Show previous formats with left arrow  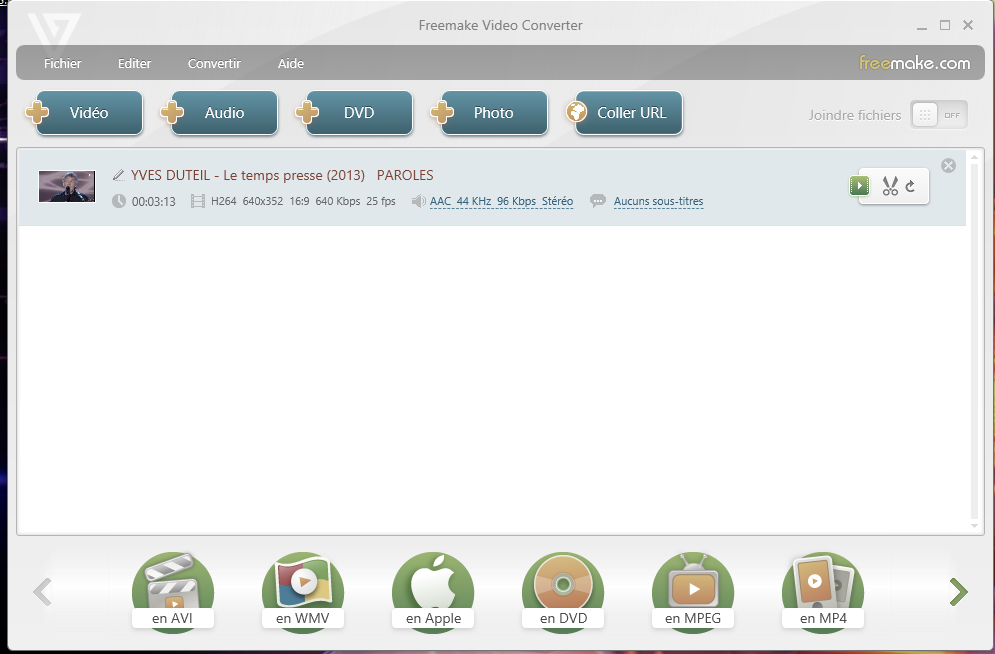click(42, 592)
